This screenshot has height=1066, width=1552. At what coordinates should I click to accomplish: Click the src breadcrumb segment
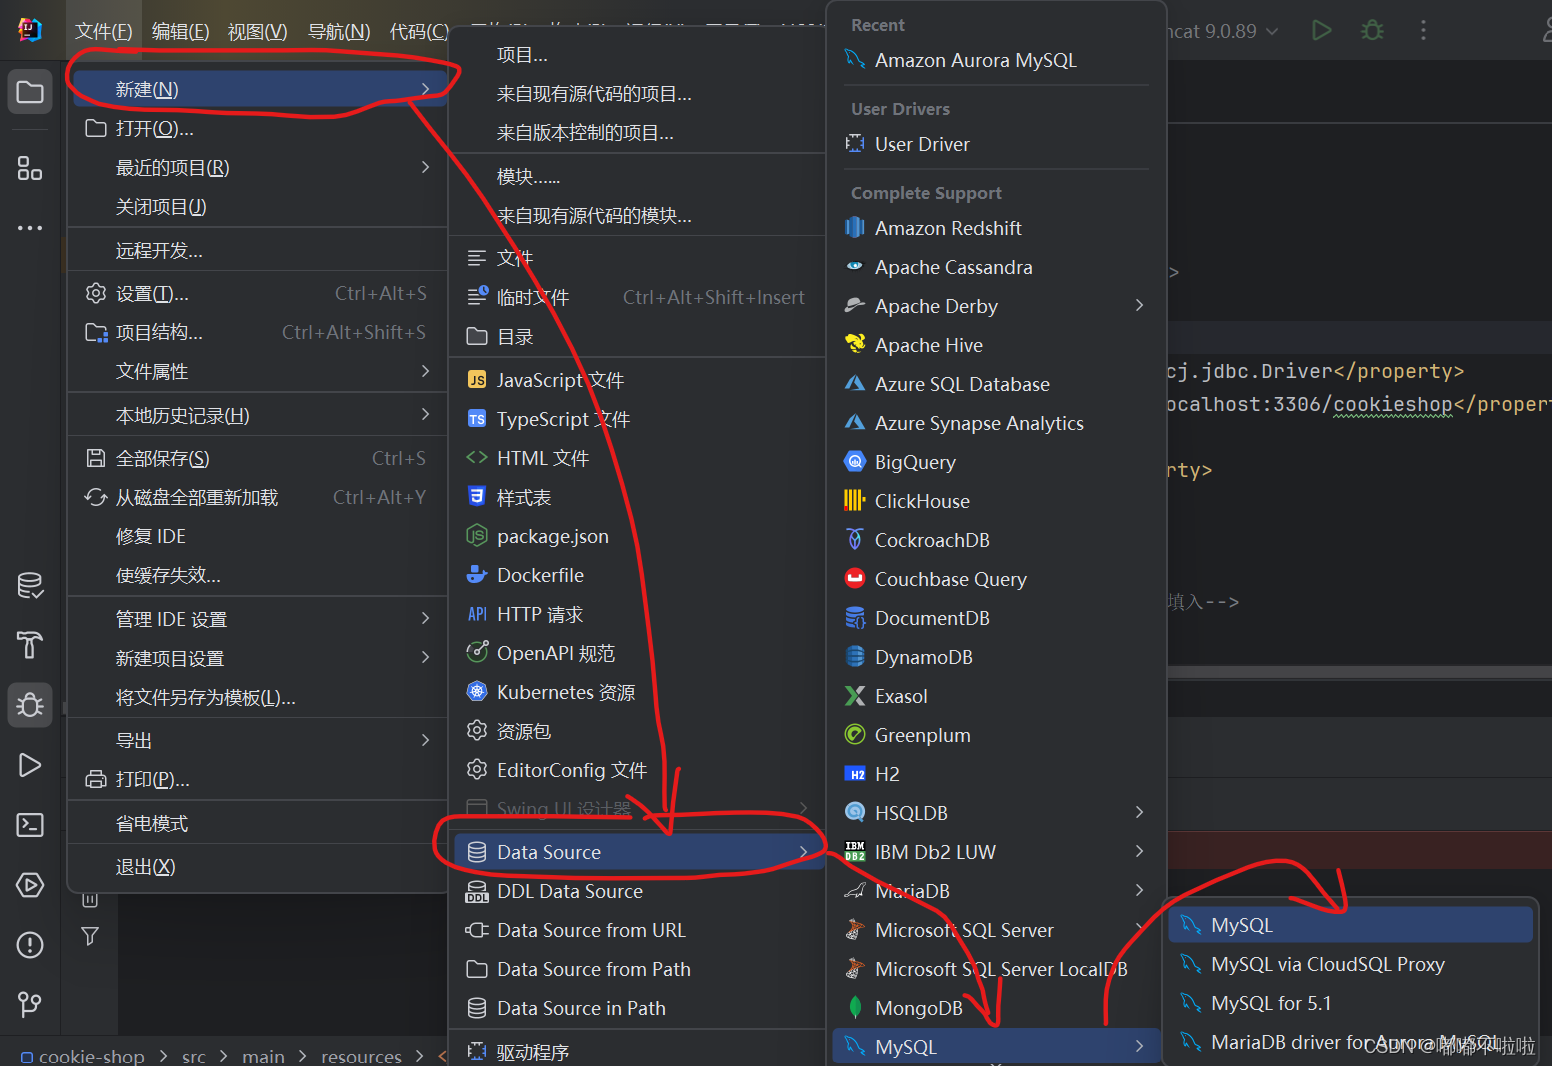click(194, 1056)
